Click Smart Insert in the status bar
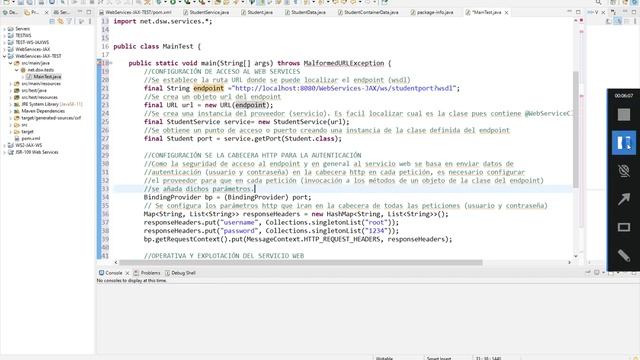This screenshot has height=360, width=640. point(438,358)
